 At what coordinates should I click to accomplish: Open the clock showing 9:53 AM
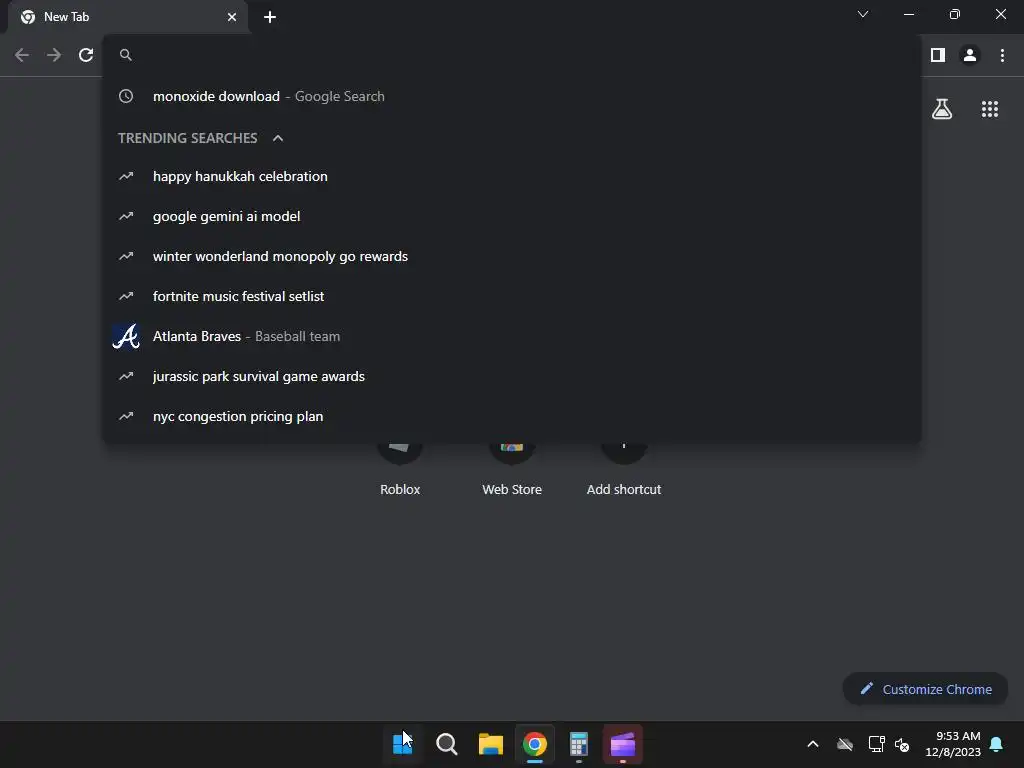click(953, 744)
